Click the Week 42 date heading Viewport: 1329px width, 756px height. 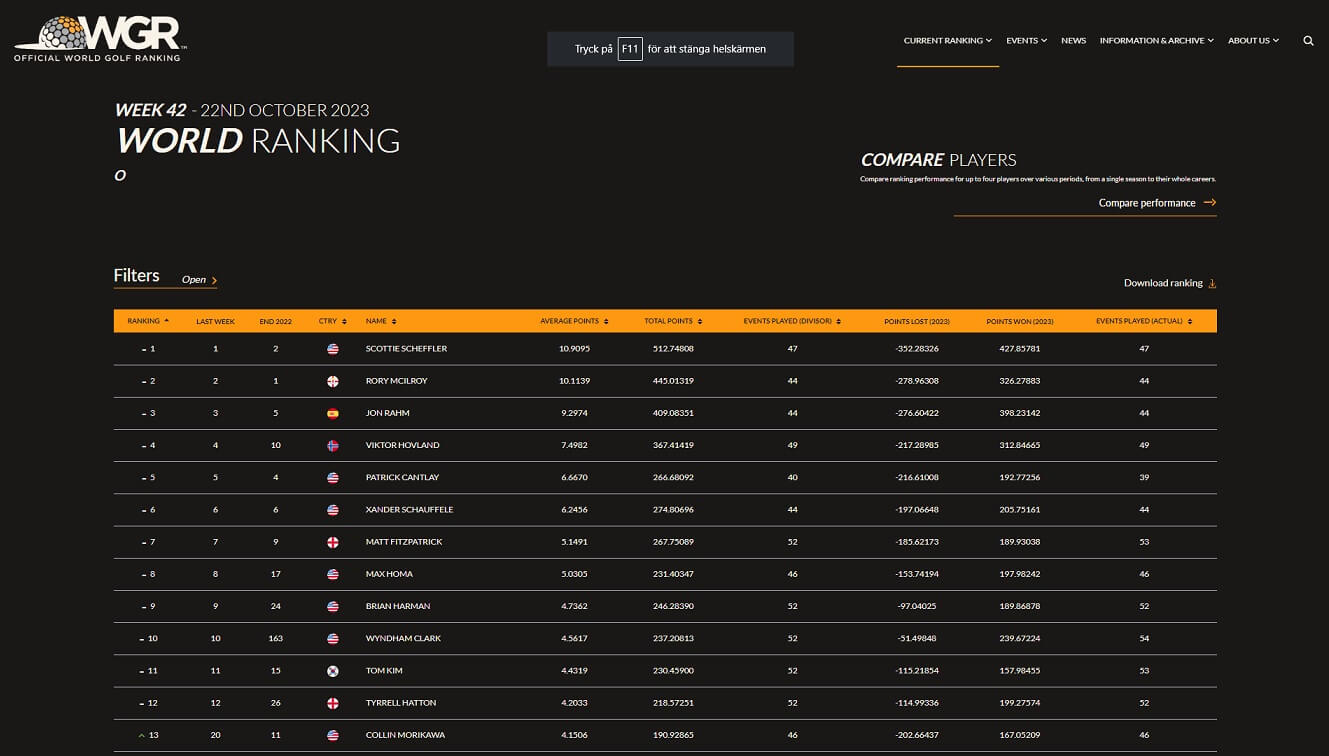point(242,110)
